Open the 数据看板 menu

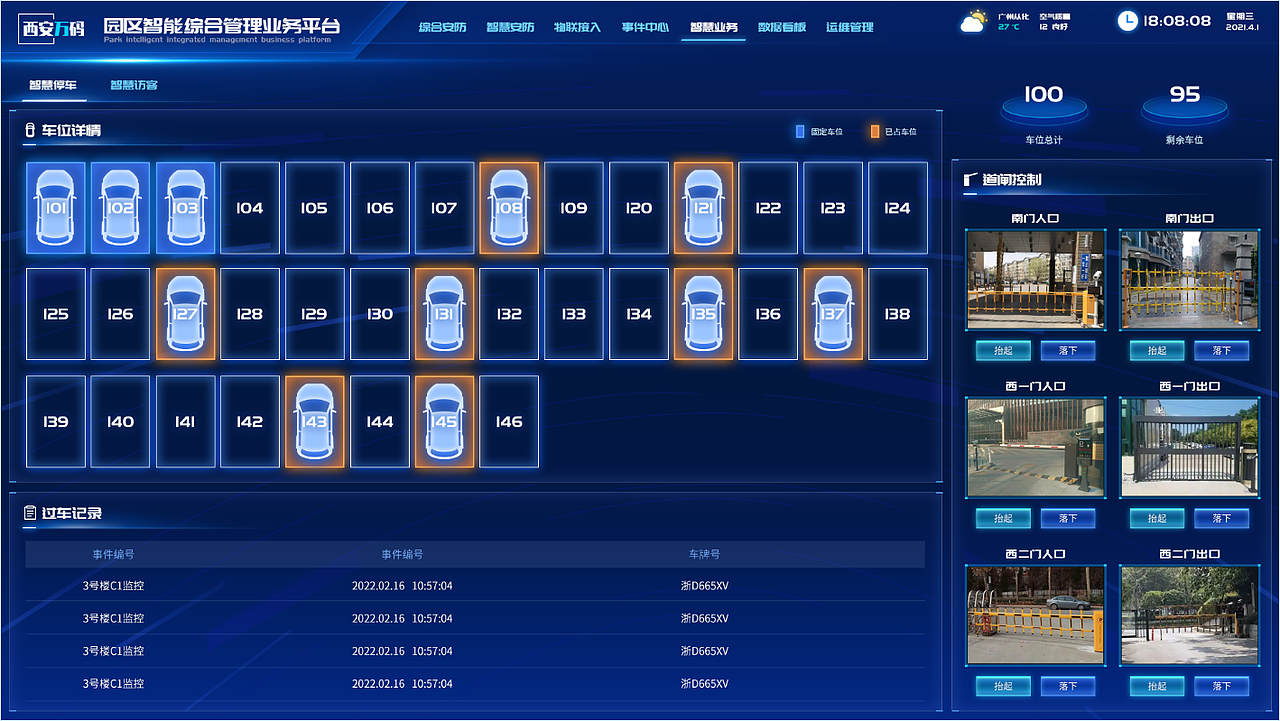tap(782, 27)
